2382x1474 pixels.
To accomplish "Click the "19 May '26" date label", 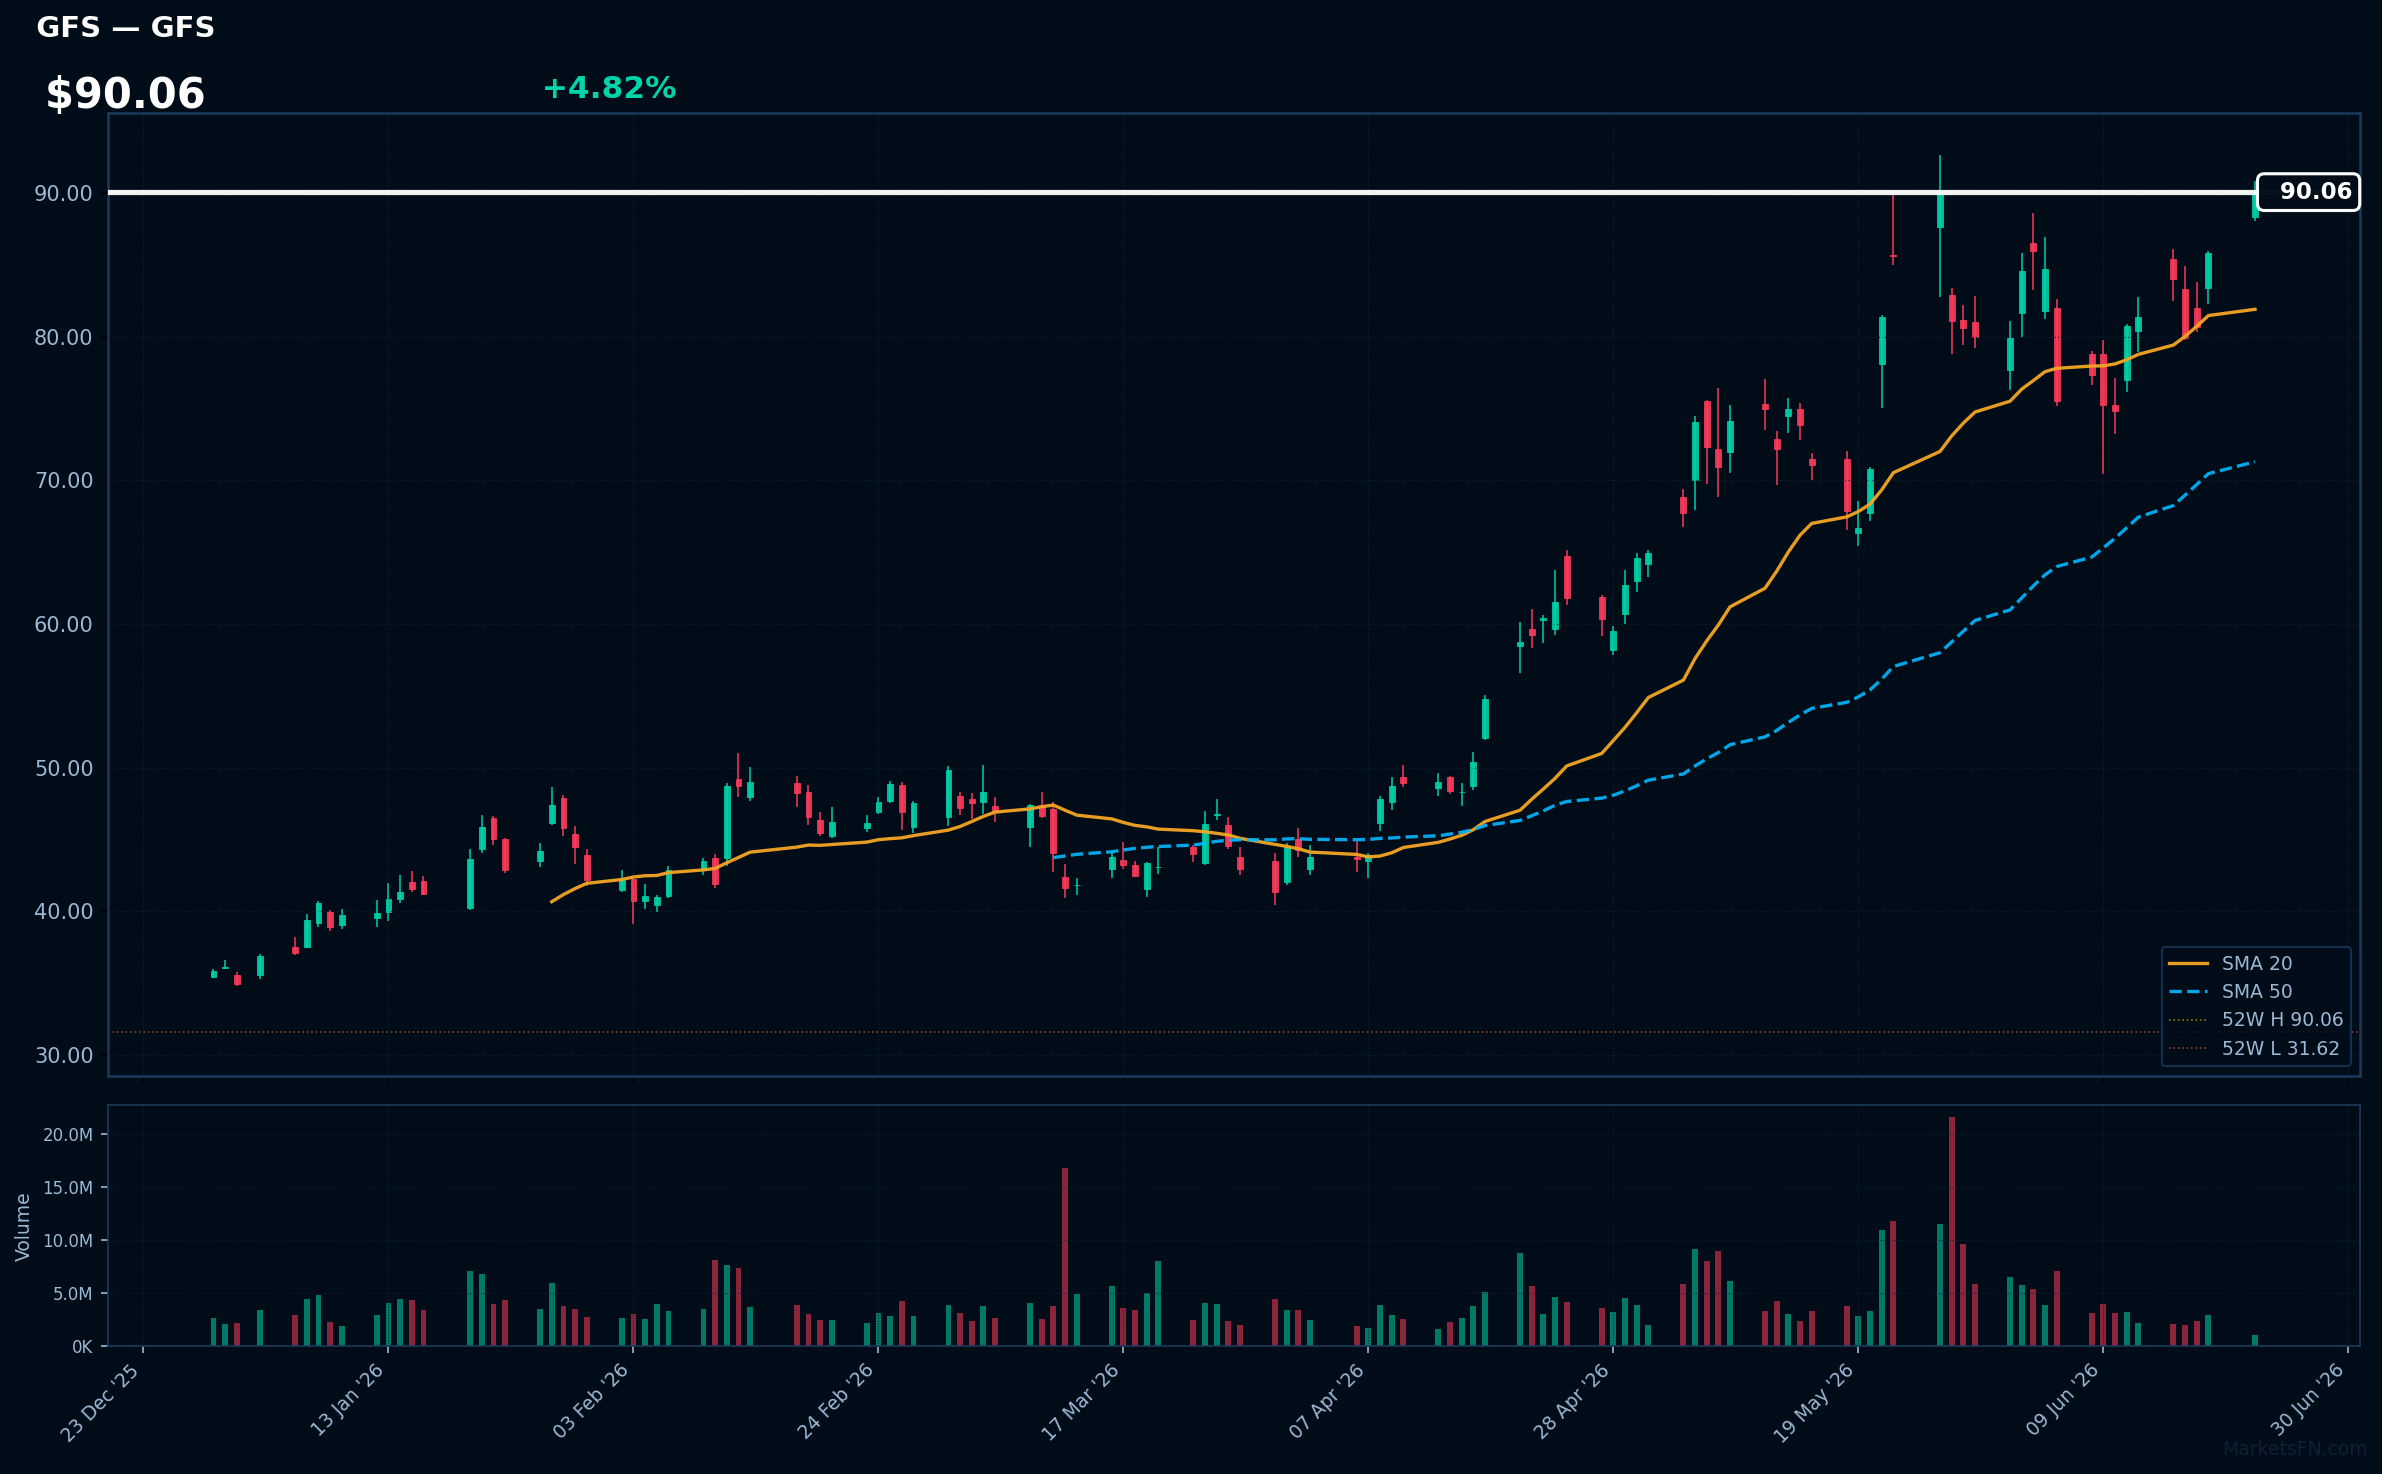I will pyautogui.click(x=1814, y=1404).
